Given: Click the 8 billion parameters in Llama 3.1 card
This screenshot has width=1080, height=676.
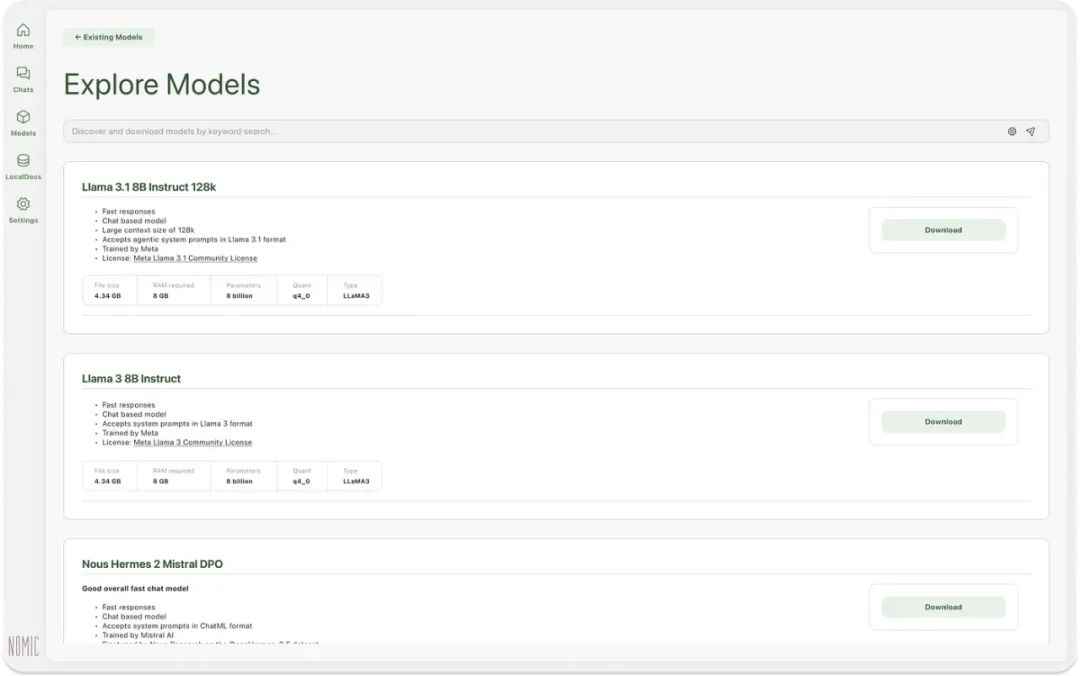Looking at the screenshot, I should (239, 296).
